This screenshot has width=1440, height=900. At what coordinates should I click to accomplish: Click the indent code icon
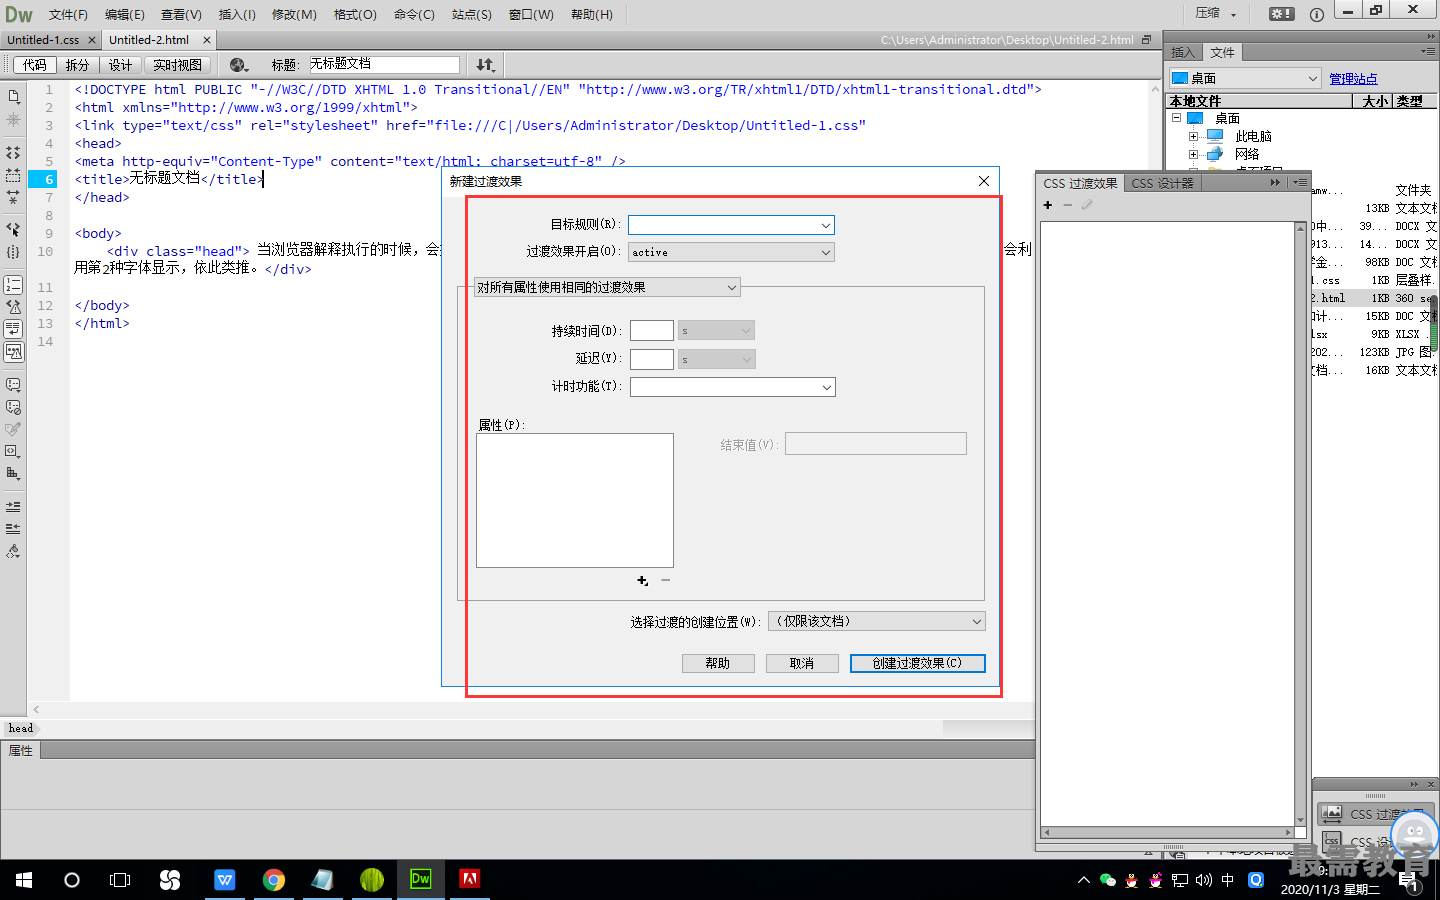pyautogui.click(x=14, y=507)
